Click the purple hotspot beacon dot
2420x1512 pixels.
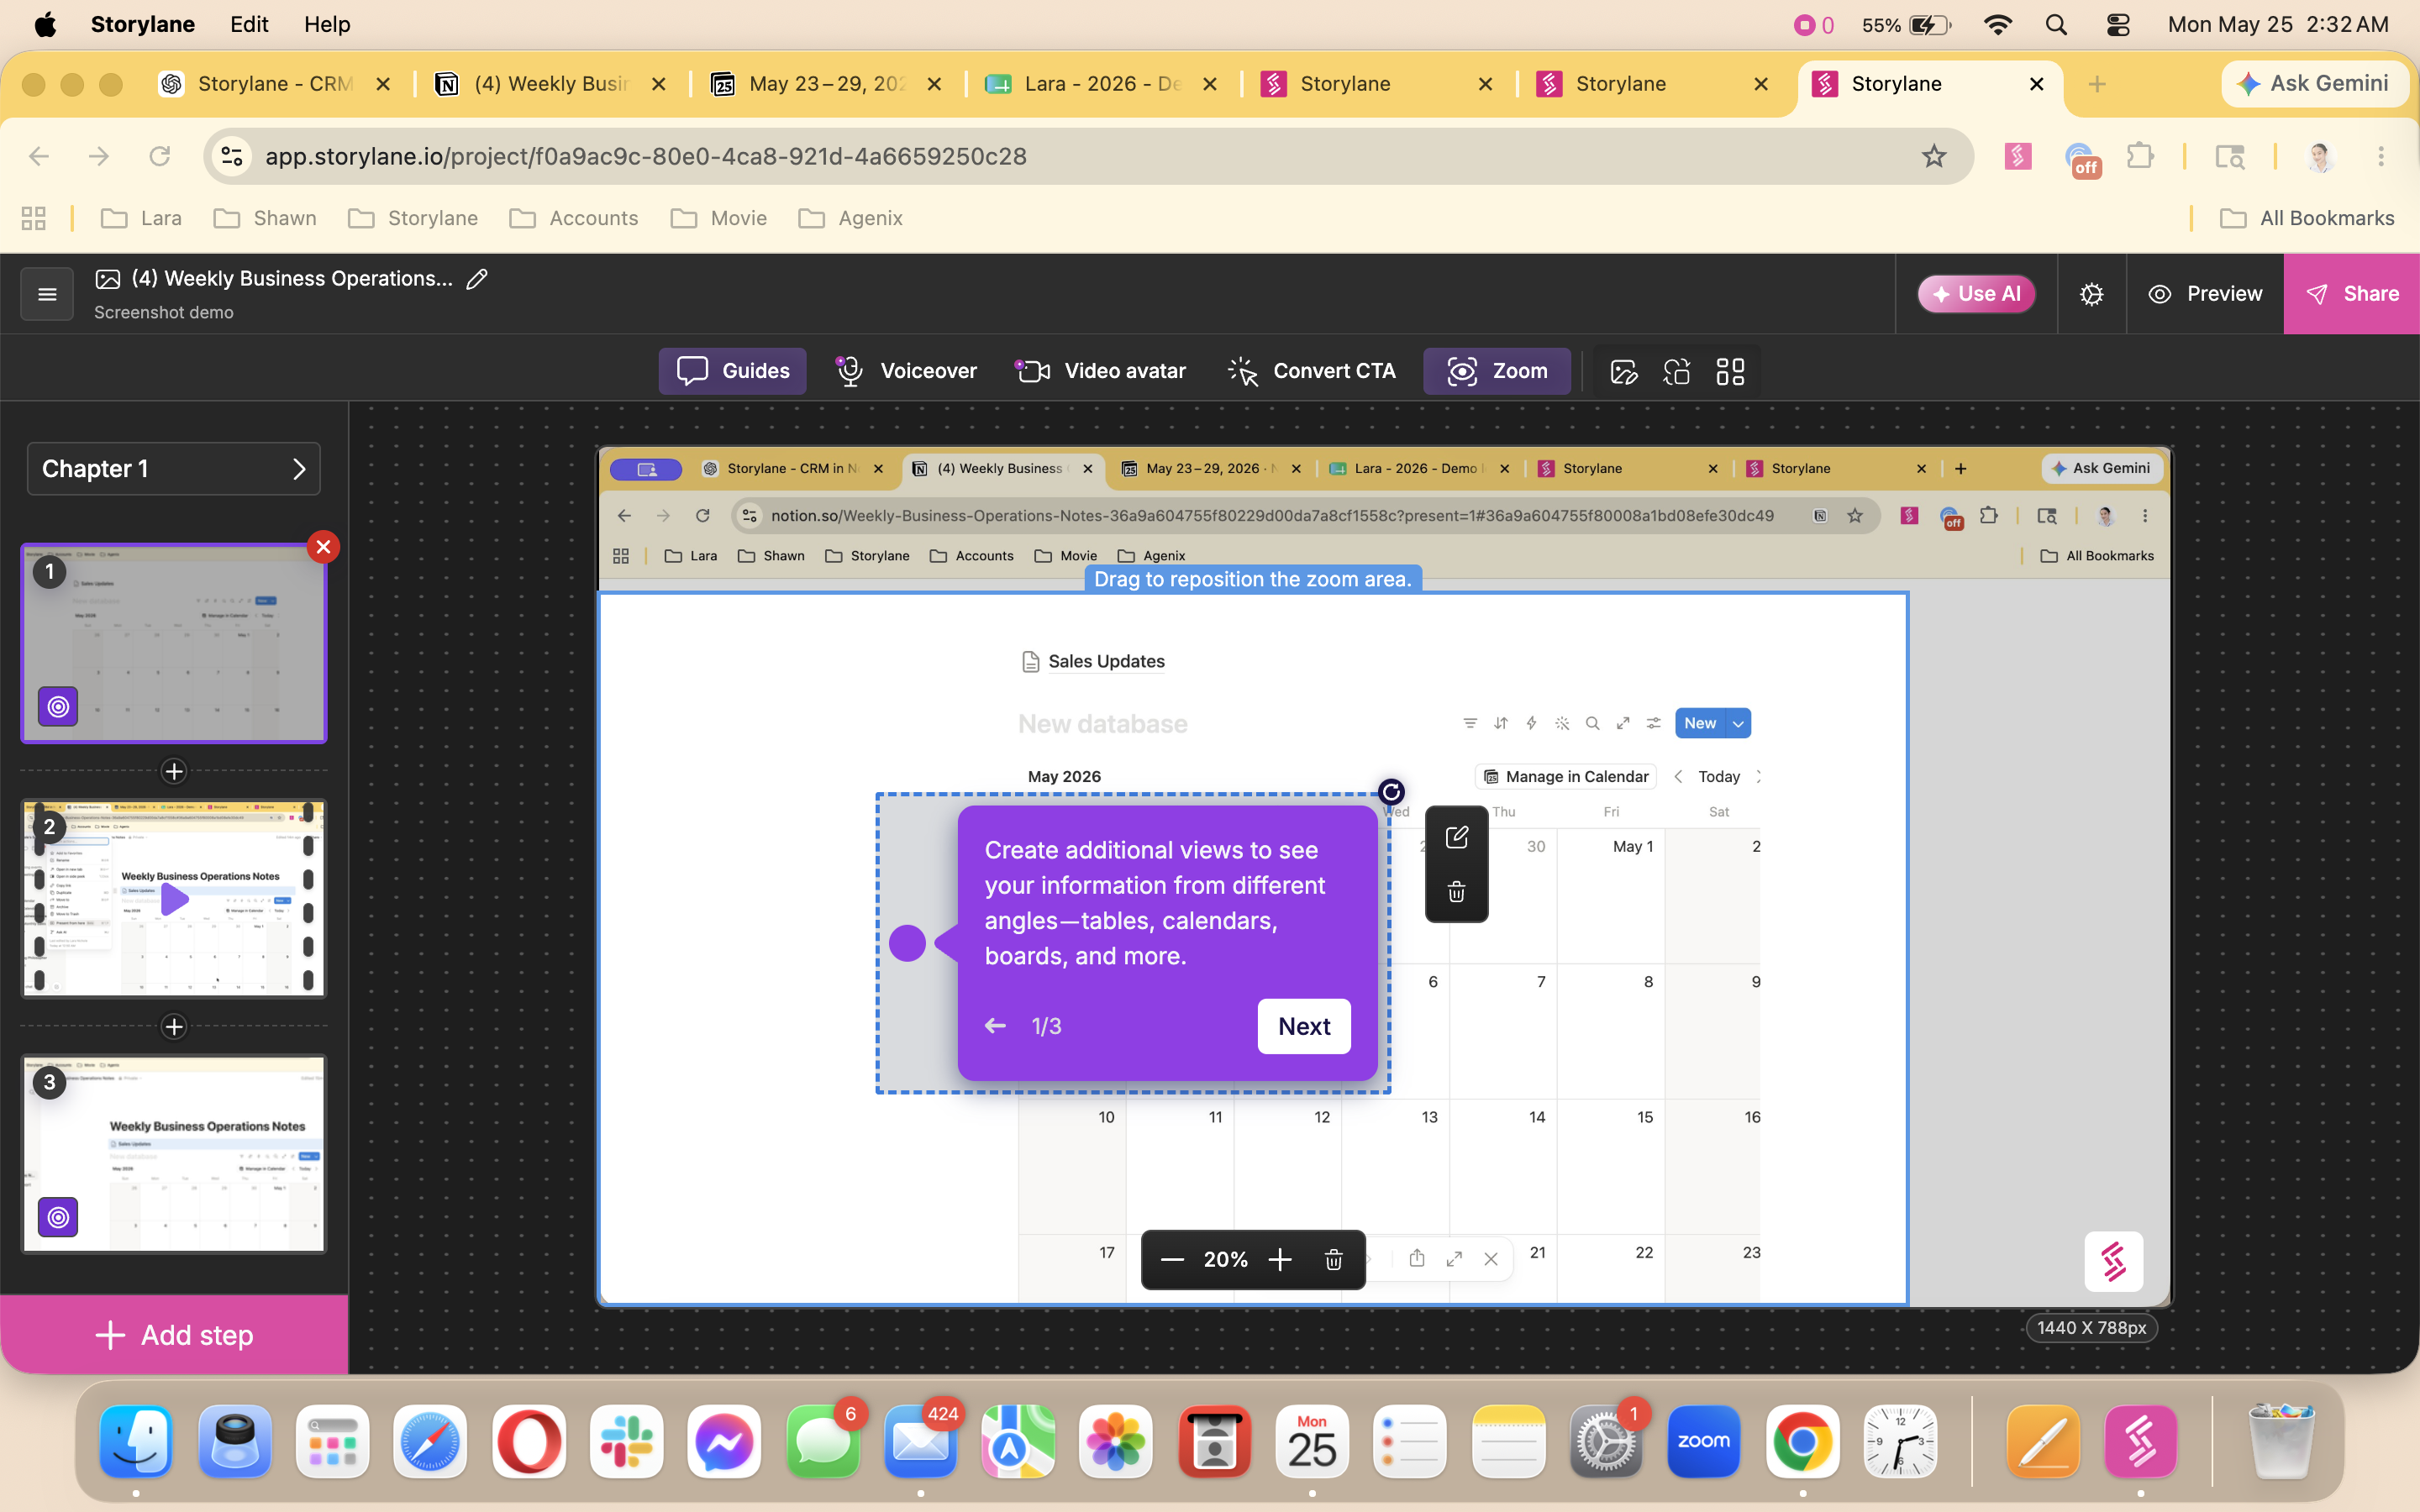[907, 943]
